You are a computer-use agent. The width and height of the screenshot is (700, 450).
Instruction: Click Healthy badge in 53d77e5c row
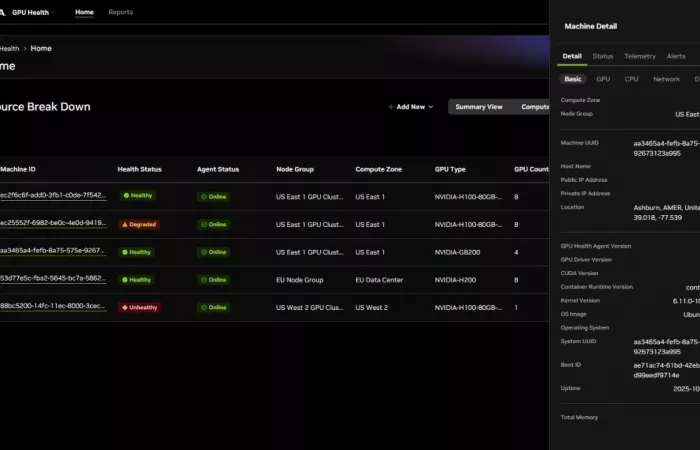click(x=136, y=280)
